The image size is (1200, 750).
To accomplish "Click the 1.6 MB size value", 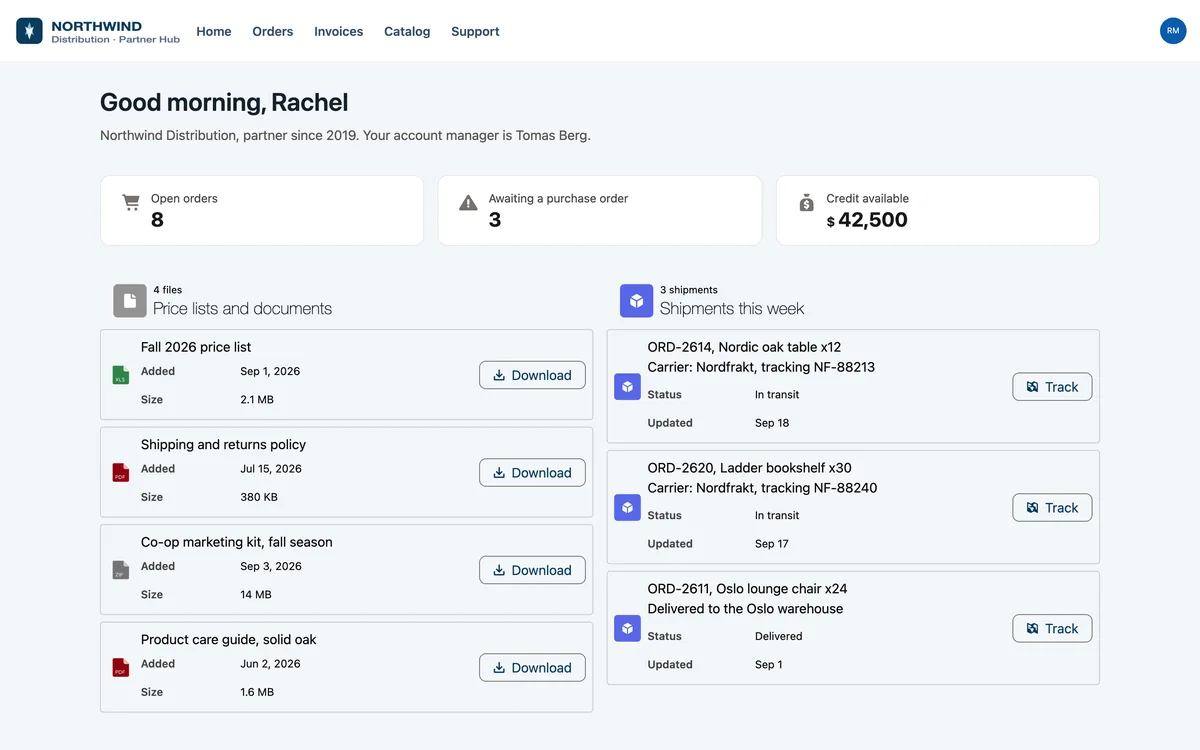I will 257,692.
